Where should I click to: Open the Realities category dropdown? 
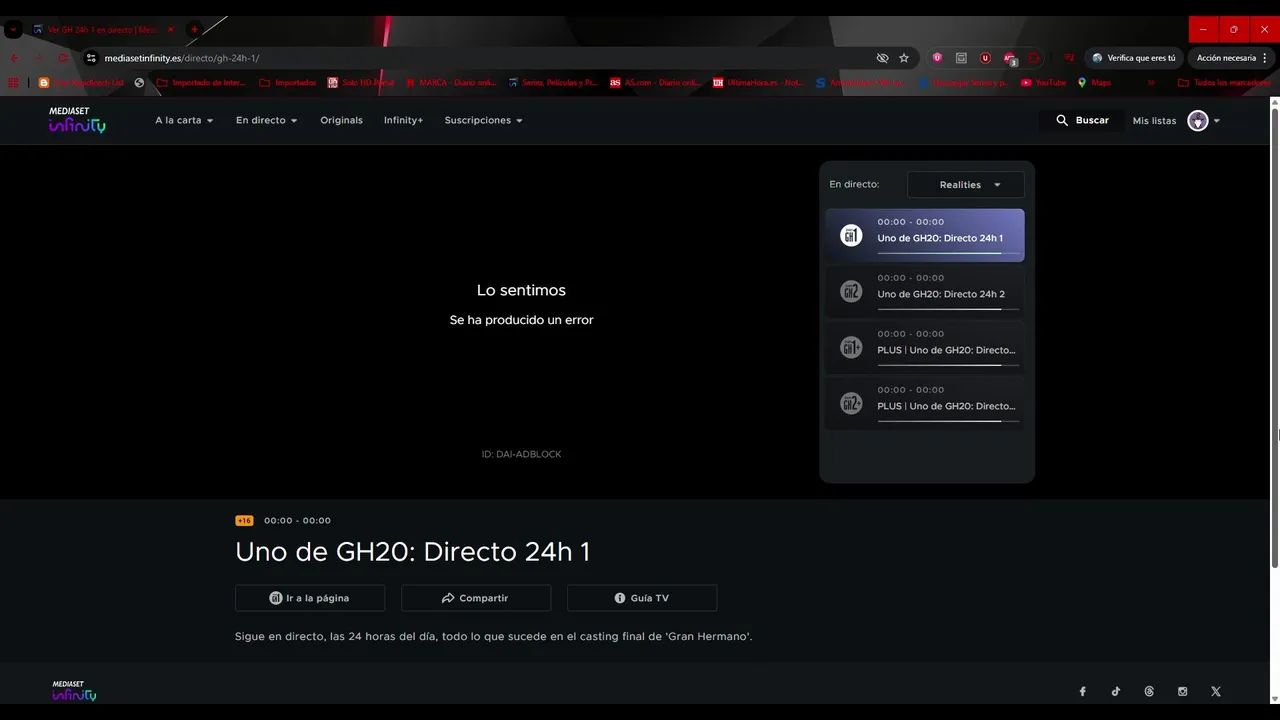tap(965, 185)
